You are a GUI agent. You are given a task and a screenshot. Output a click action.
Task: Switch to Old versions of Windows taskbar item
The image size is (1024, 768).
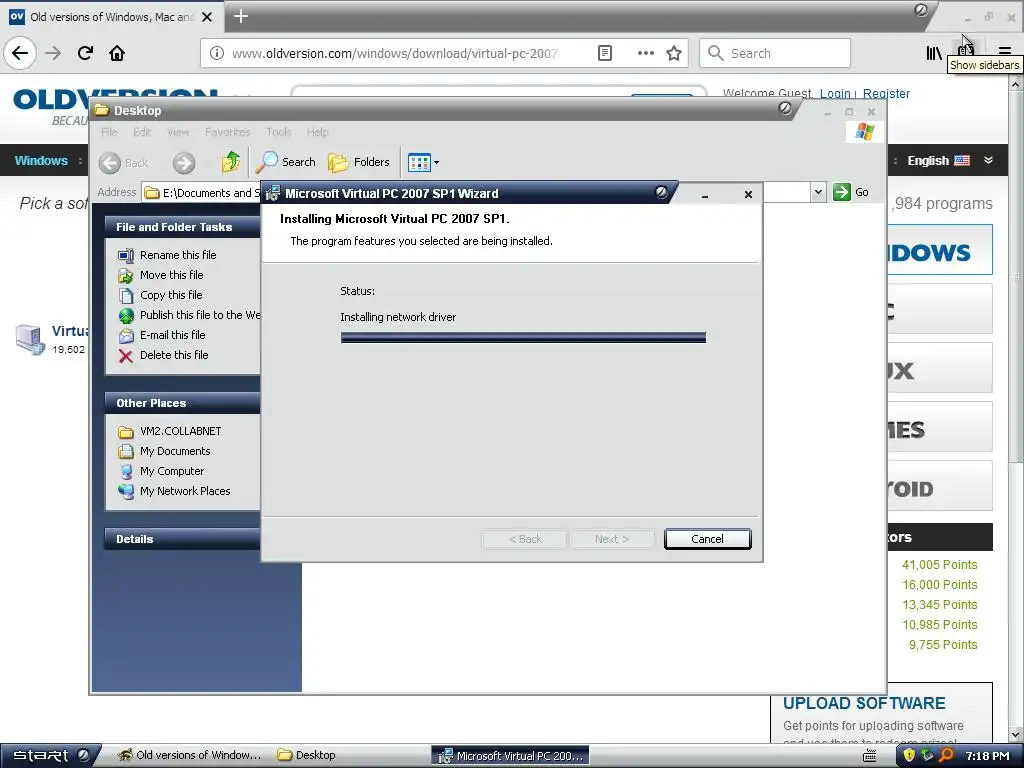(x=190, y=756)
